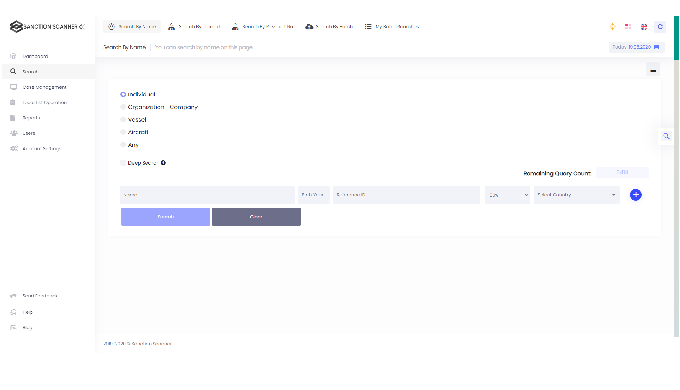
Task: Click the page vertical scrollbar
Action: tap(676, 176)
